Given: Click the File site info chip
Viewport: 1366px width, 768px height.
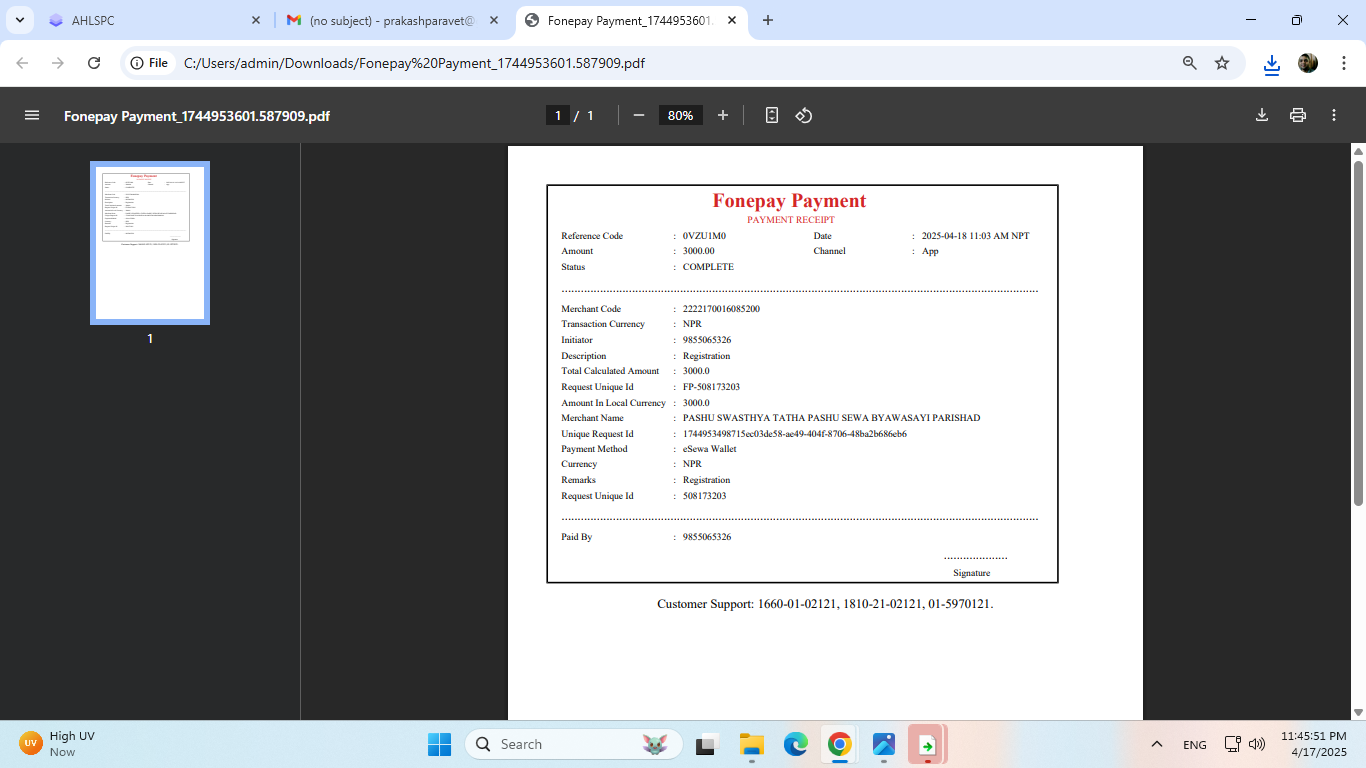Looking at the screenshot, I should pyautogui.click(x=149, y=63).
